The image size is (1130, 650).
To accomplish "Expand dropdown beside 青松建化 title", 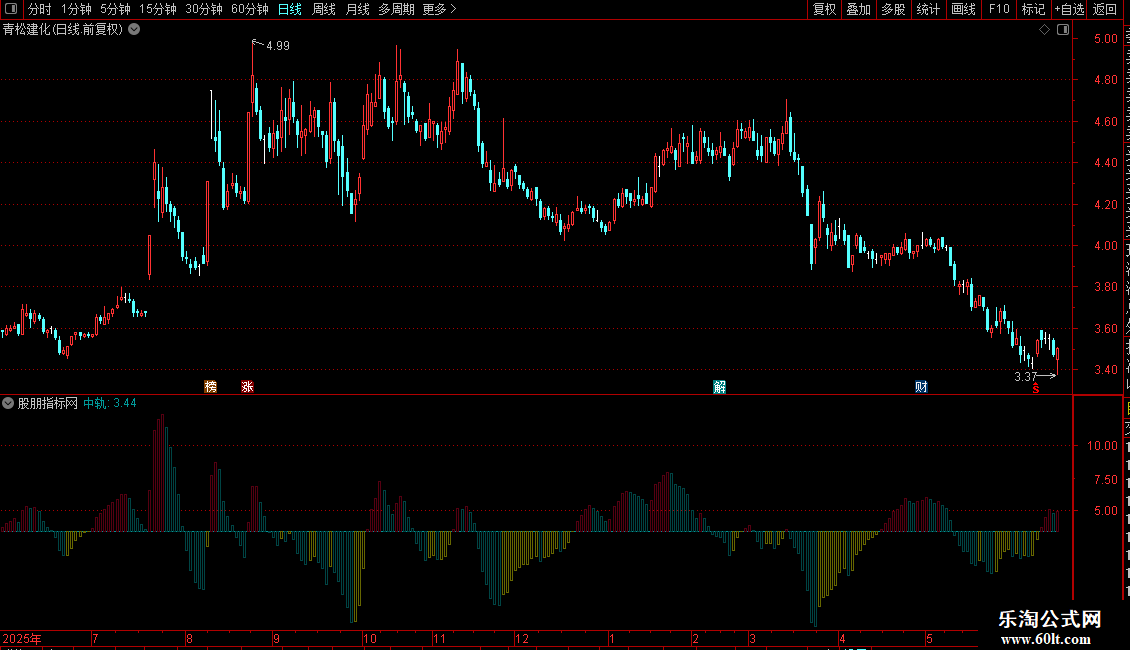I will pos(134,30).
